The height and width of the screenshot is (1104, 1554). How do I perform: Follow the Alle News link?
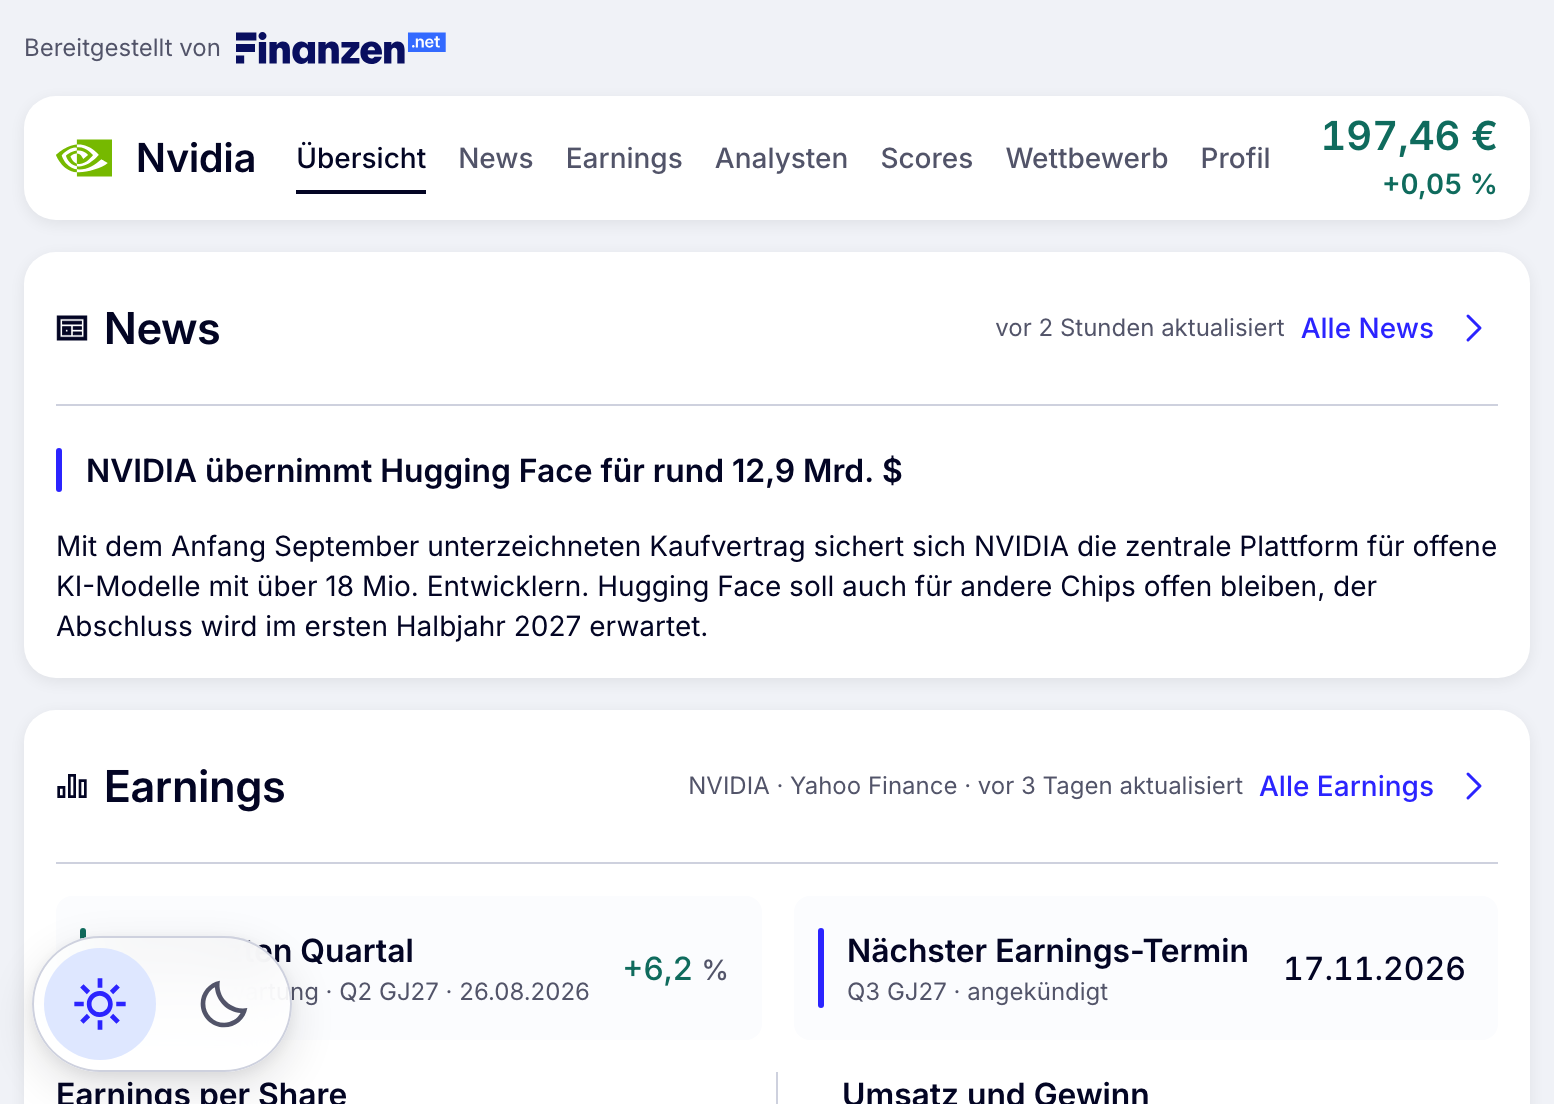[x=1367, y=328]
